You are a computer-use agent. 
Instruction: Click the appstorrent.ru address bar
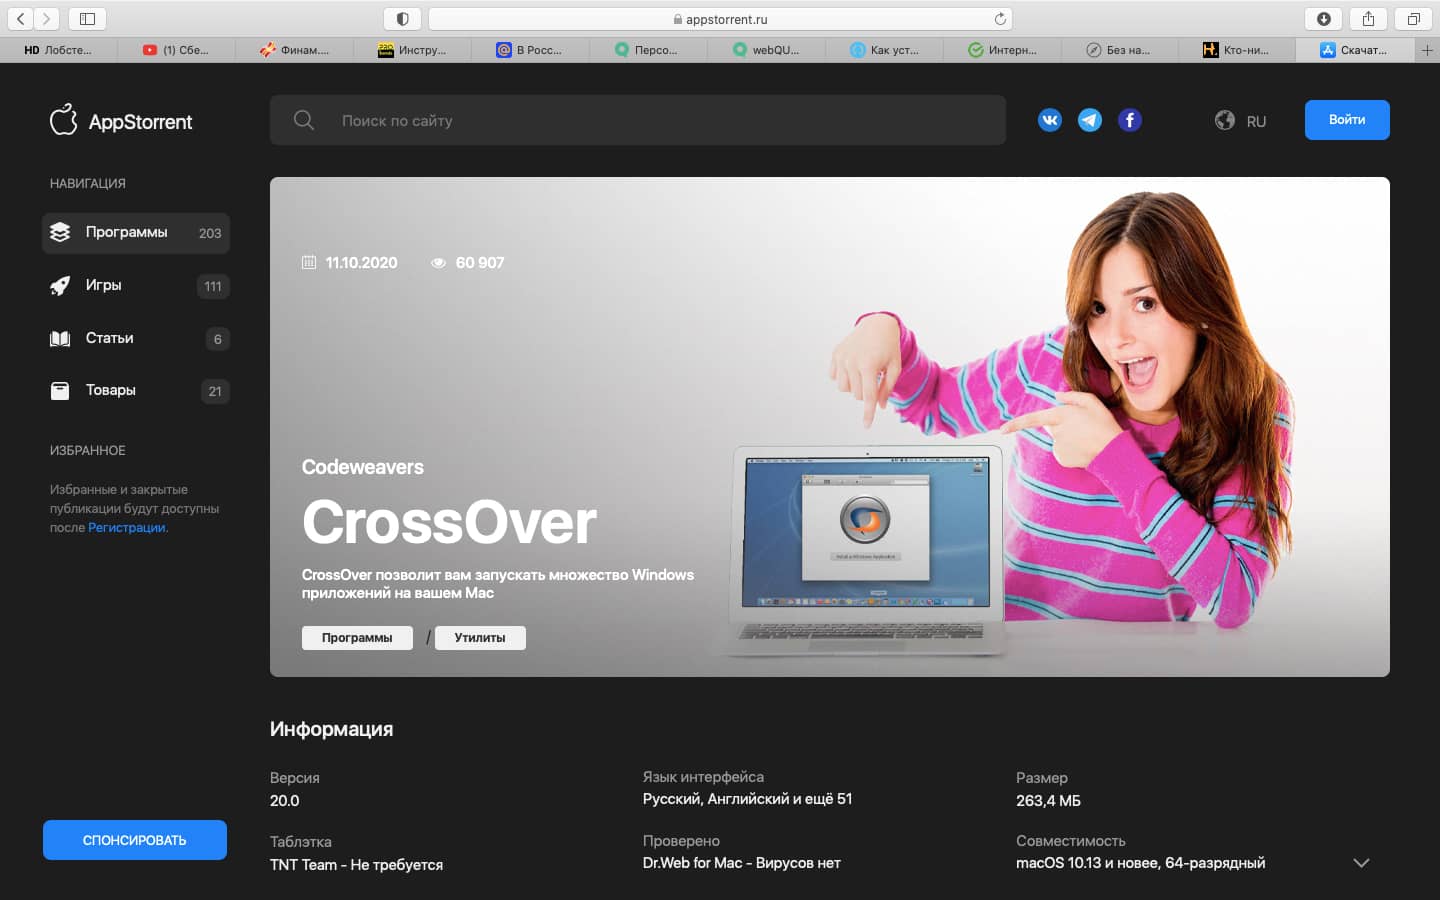[720, 19]
